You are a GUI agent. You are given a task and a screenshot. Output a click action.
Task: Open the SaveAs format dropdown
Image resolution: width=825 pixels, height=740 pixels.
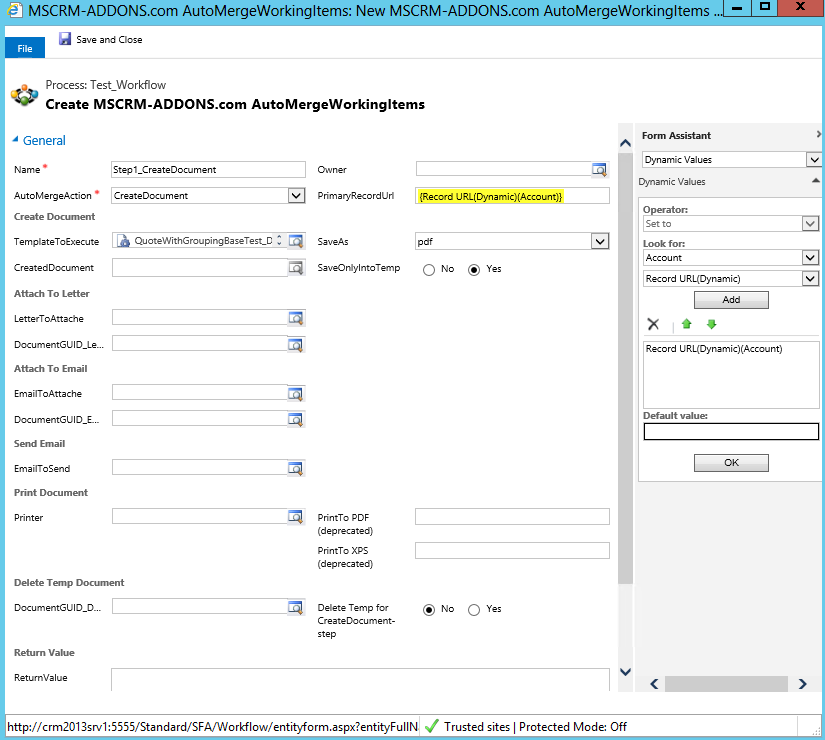click(600, 241)
